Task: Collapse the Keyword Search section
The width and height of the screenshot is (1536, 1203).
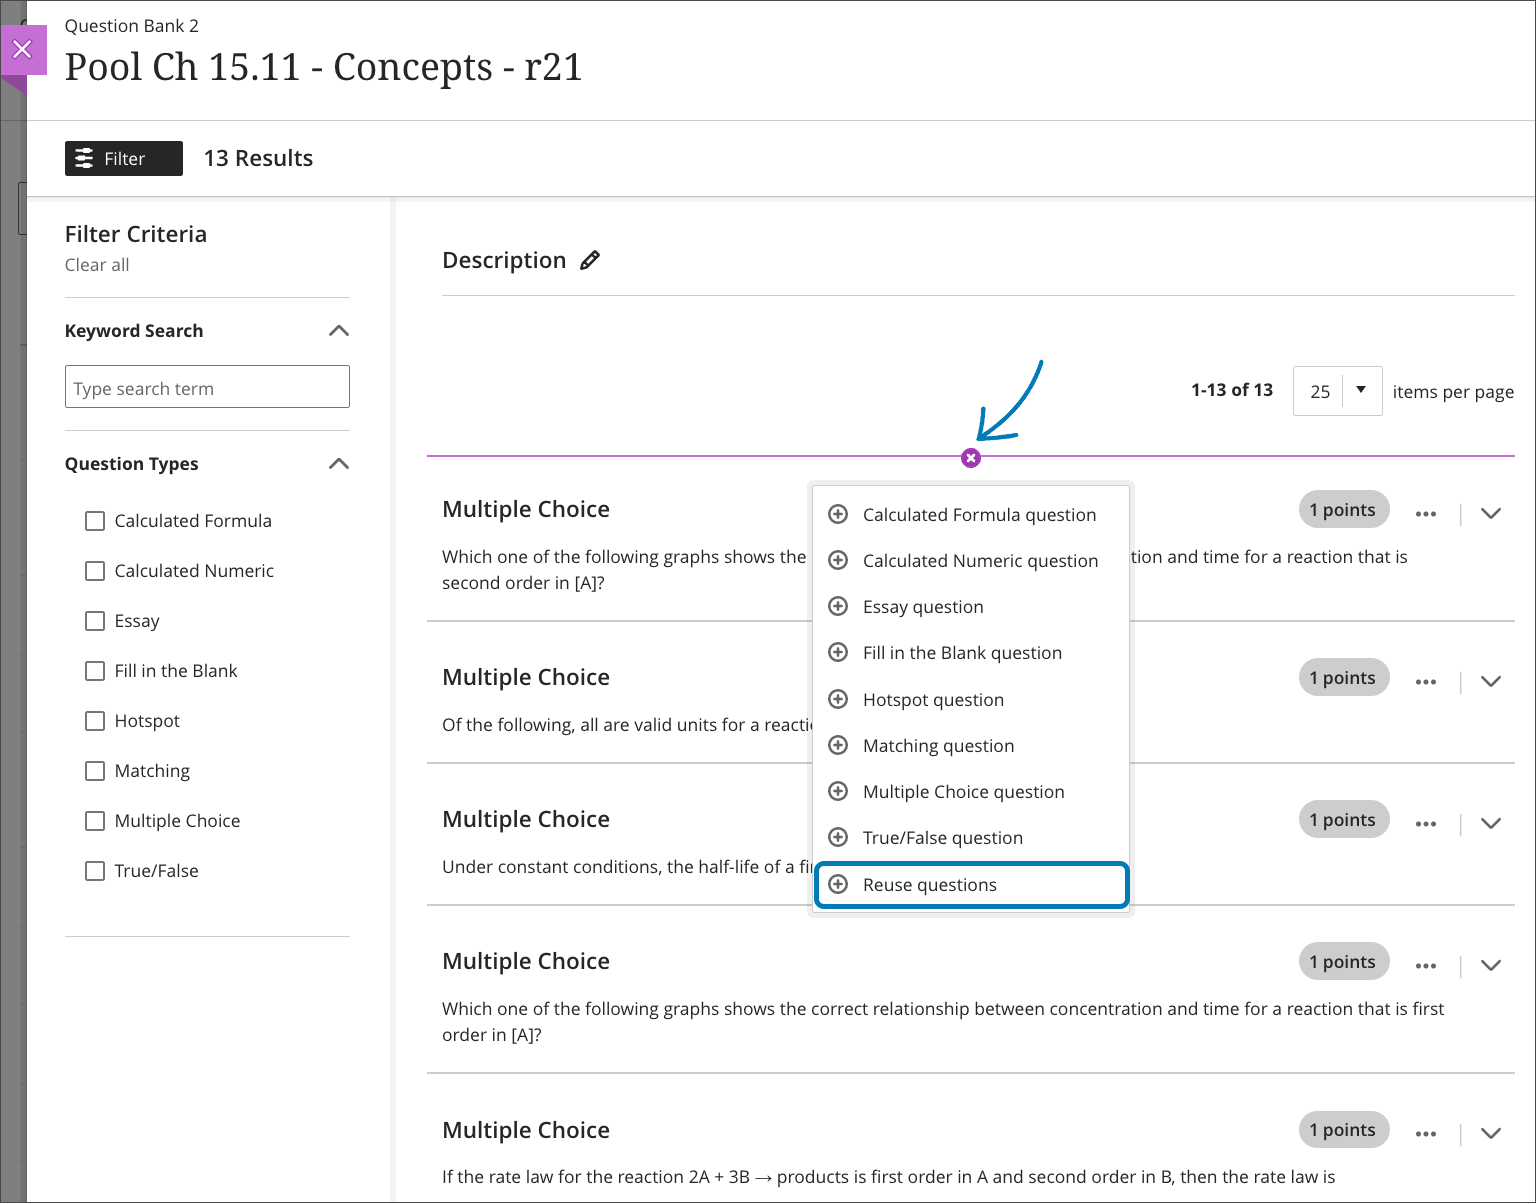Action: coord(339,331)
